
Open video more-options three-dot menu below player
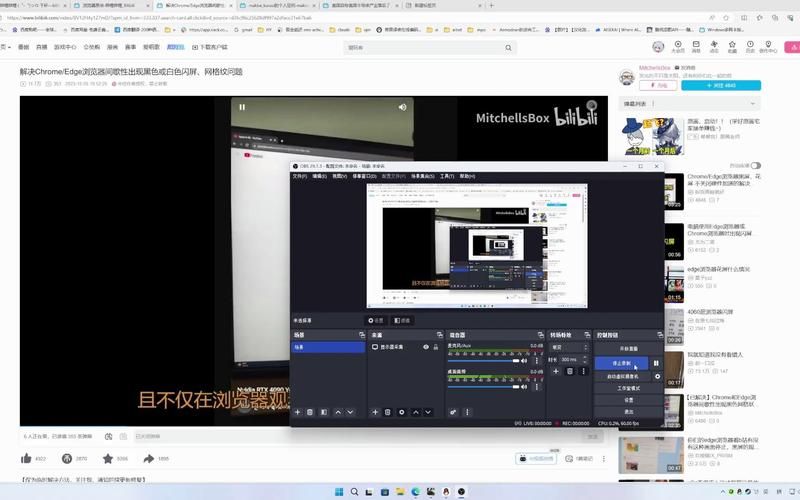(604, 459)
